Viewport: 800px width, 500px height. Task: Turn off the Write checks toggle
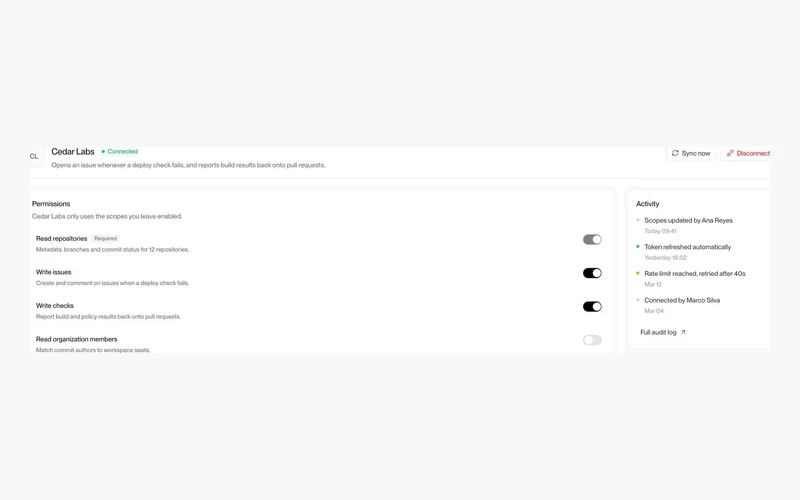pyautogui.click(x=592, y=307)
